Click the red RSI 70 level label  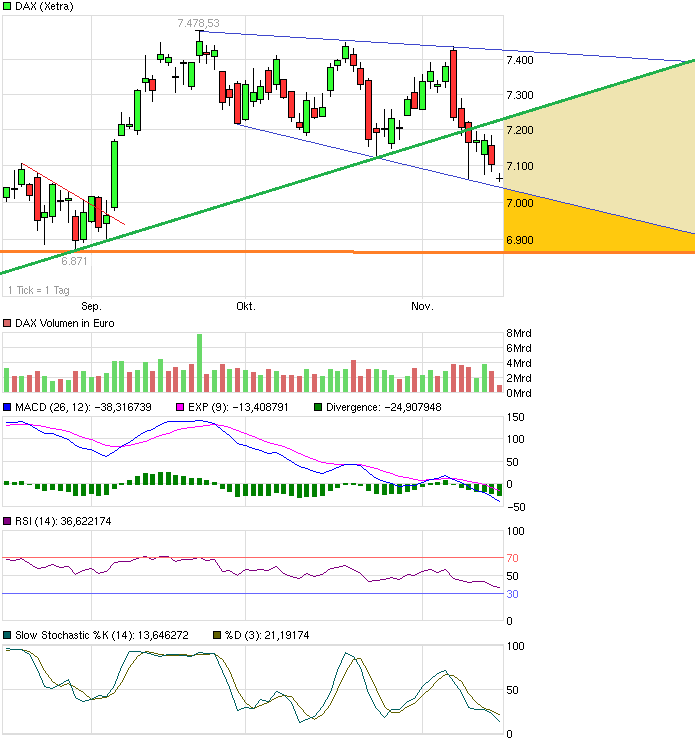pyautogui.click(x=513, y=558)
